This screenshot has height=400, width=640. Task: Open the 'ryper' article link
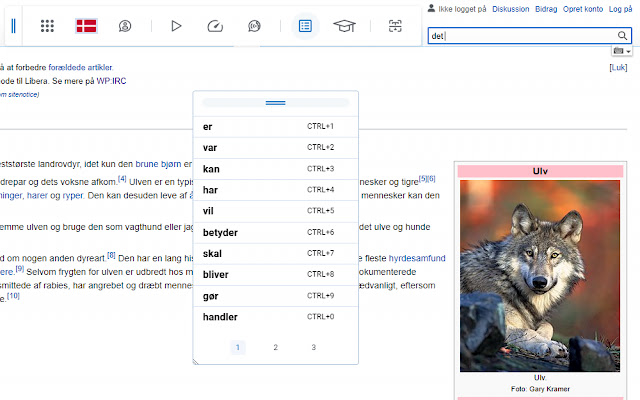coord(73,196)
